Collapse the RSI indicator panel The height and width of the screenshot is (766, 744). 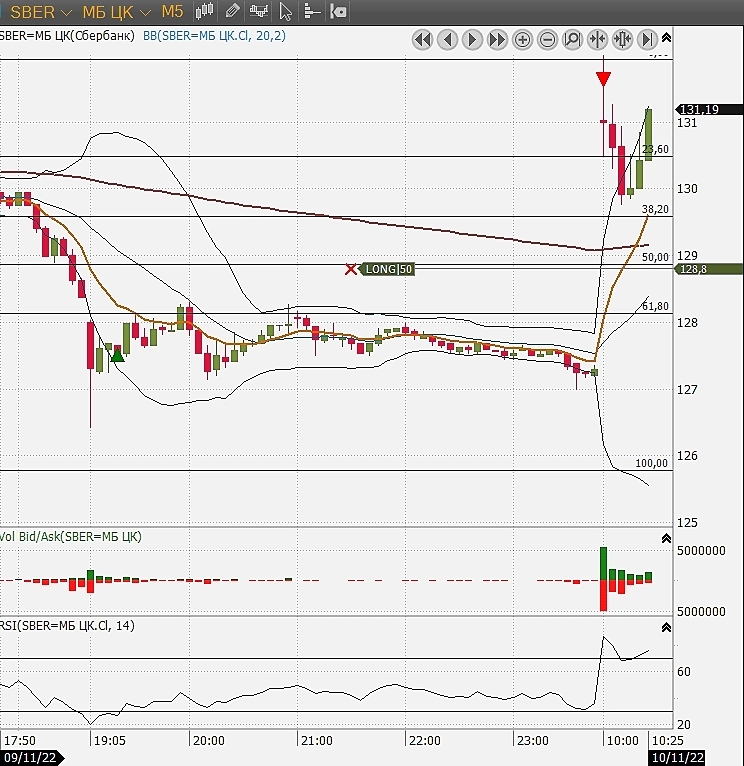coord(666,628)
